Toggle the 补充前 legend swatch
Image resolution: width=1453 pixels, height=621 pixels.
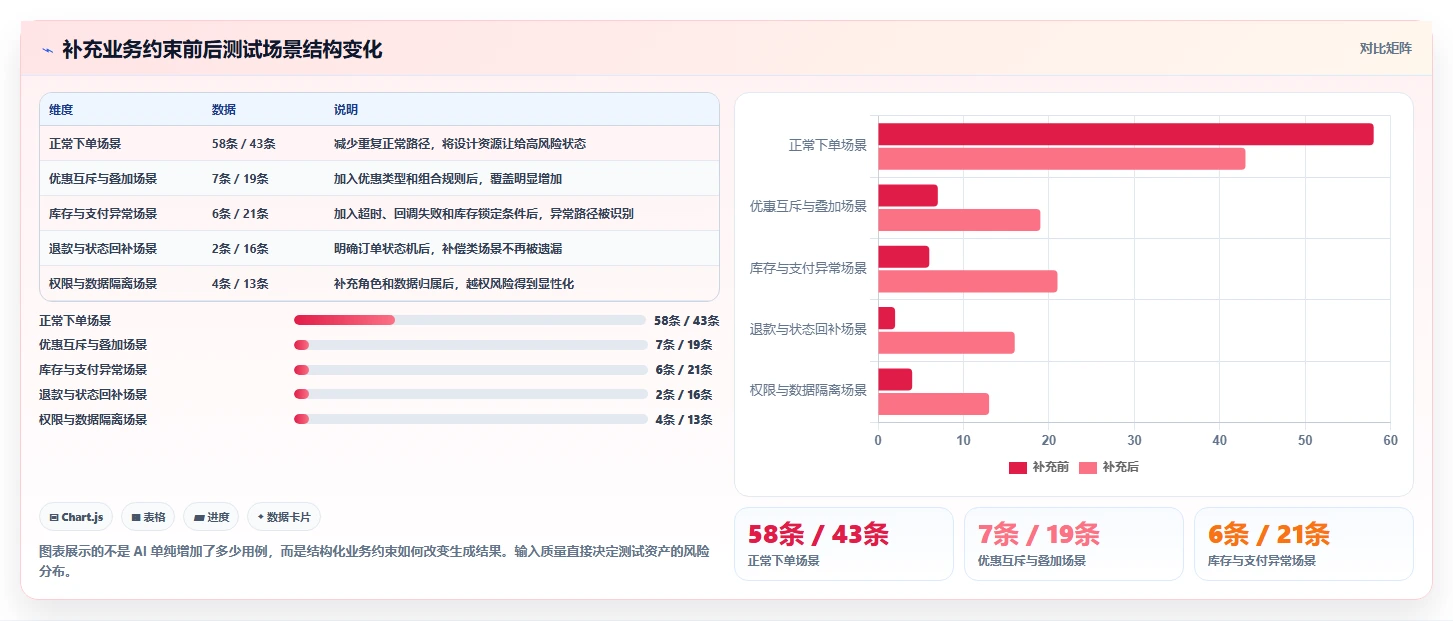[x=1018, y=467]
